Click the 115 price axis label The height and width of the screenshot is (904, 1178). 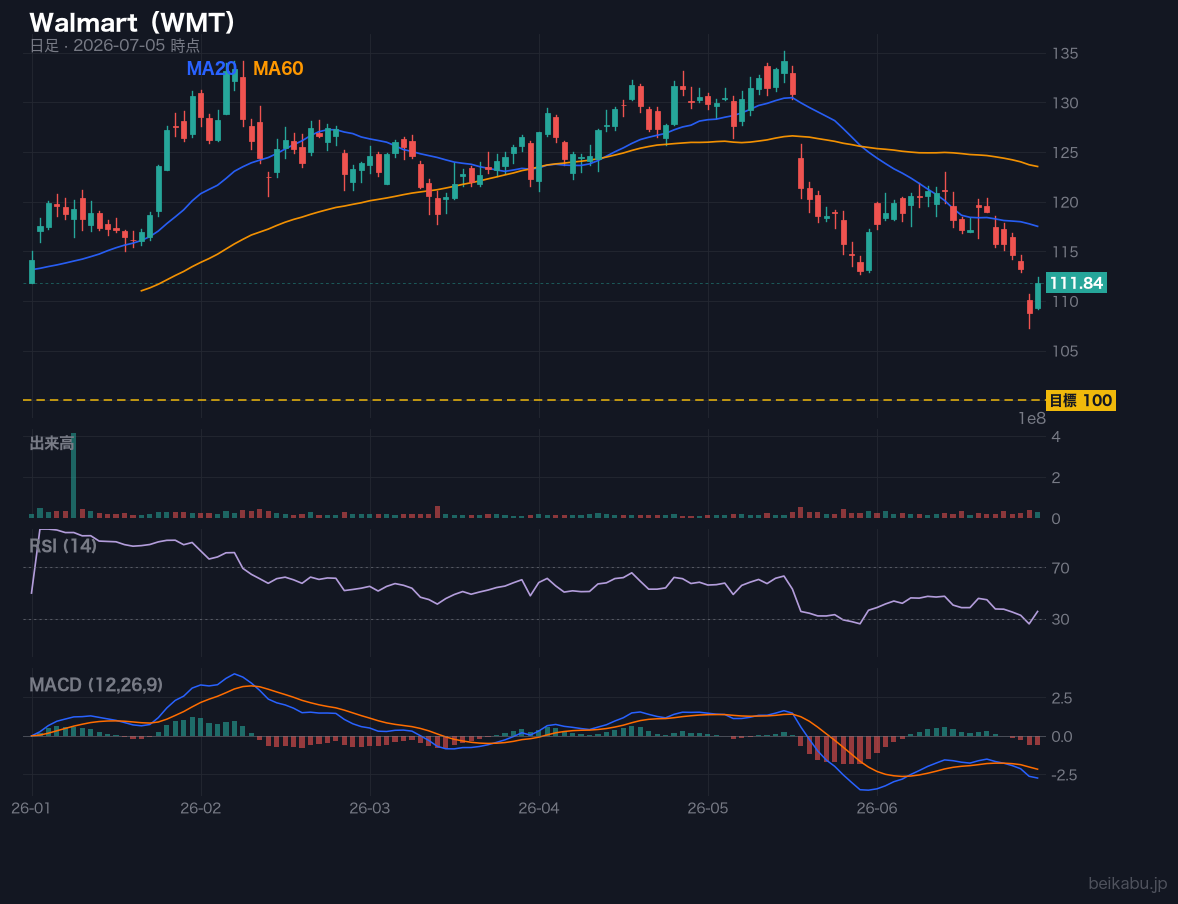click(1065, 252)
